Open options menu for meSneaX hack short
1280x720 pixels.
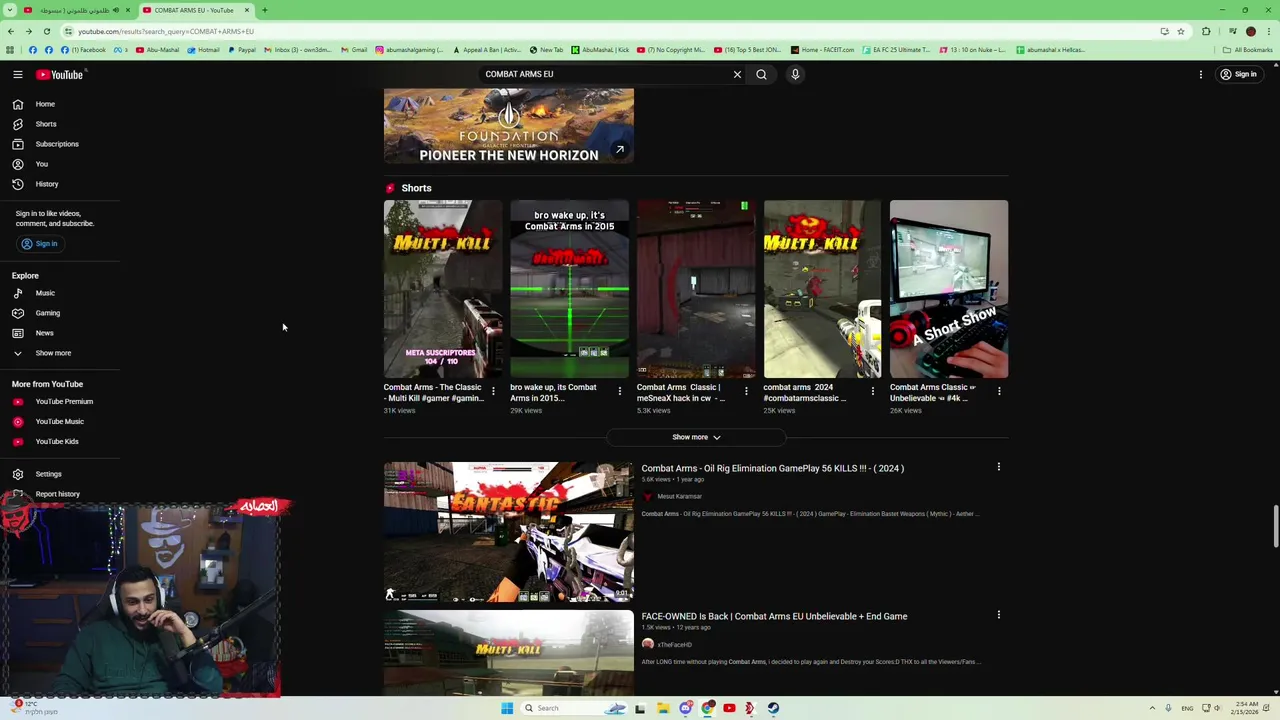coord(746,391)
